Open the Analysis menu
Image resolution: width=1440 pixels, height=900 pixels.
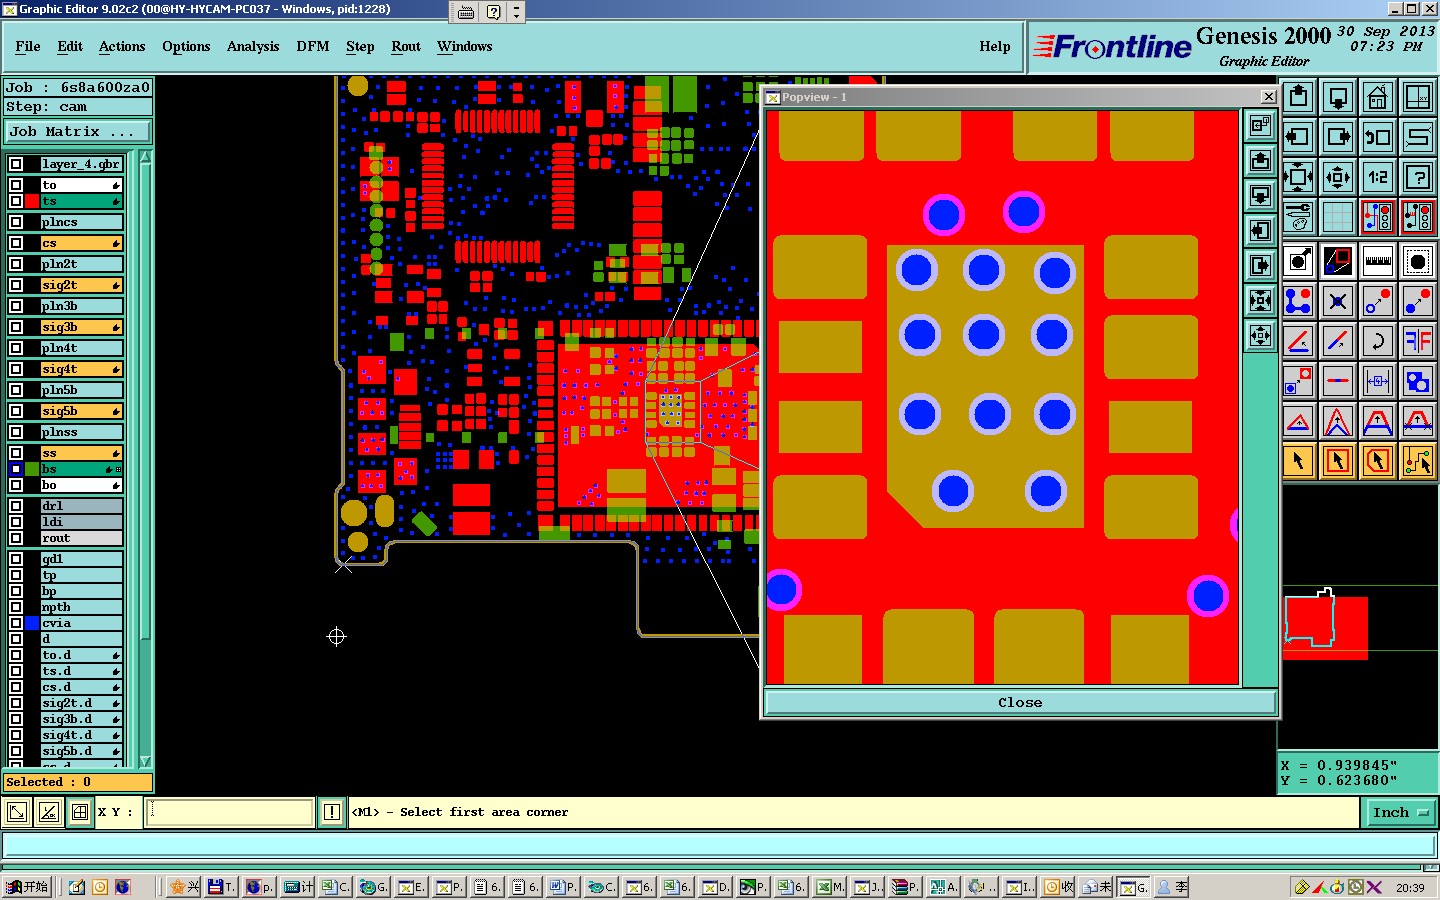[x=253, y=46]
